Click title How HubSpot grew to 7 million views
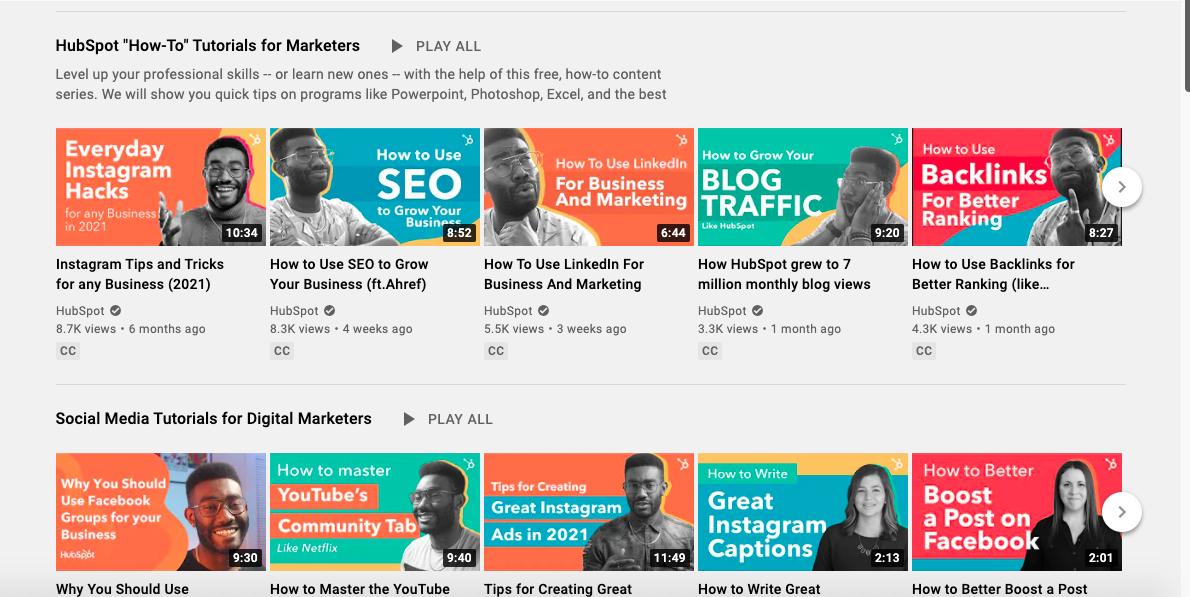 point(784,274)
